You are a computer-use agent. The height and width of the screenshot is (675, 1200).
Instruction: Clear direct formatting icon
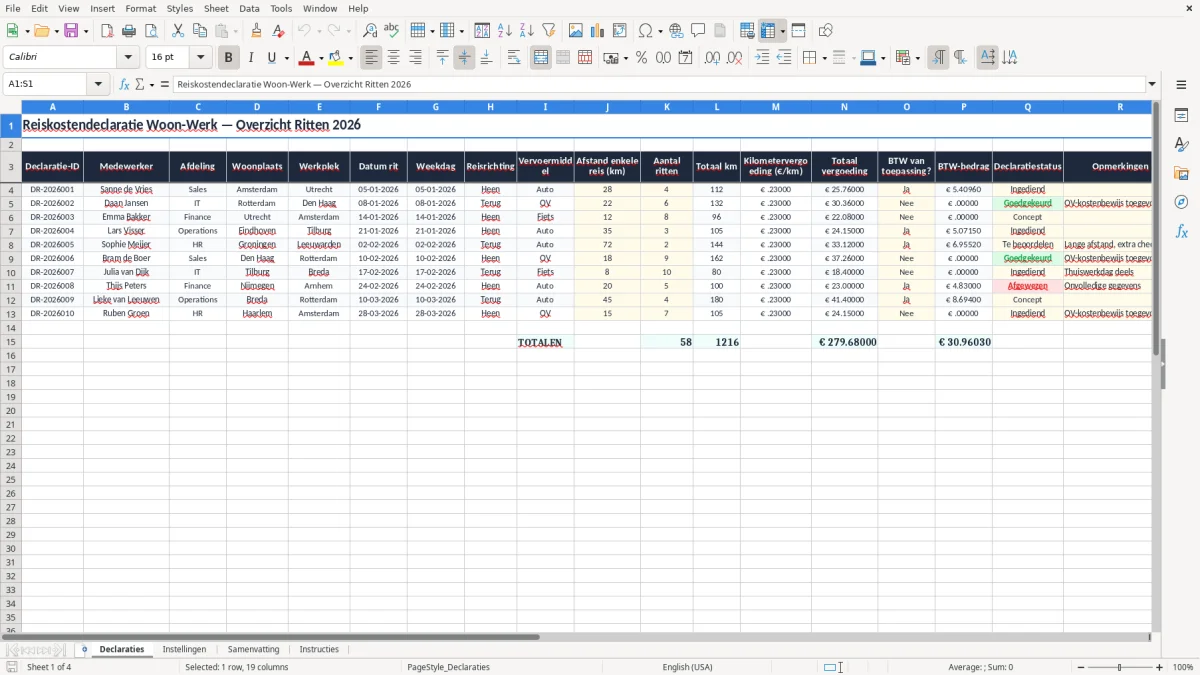[278, 31]
